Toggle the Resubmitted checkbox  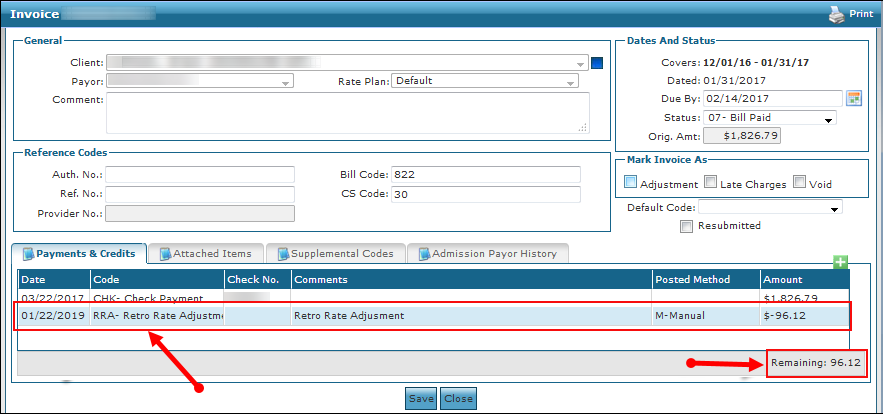click(x=686, y=226)
